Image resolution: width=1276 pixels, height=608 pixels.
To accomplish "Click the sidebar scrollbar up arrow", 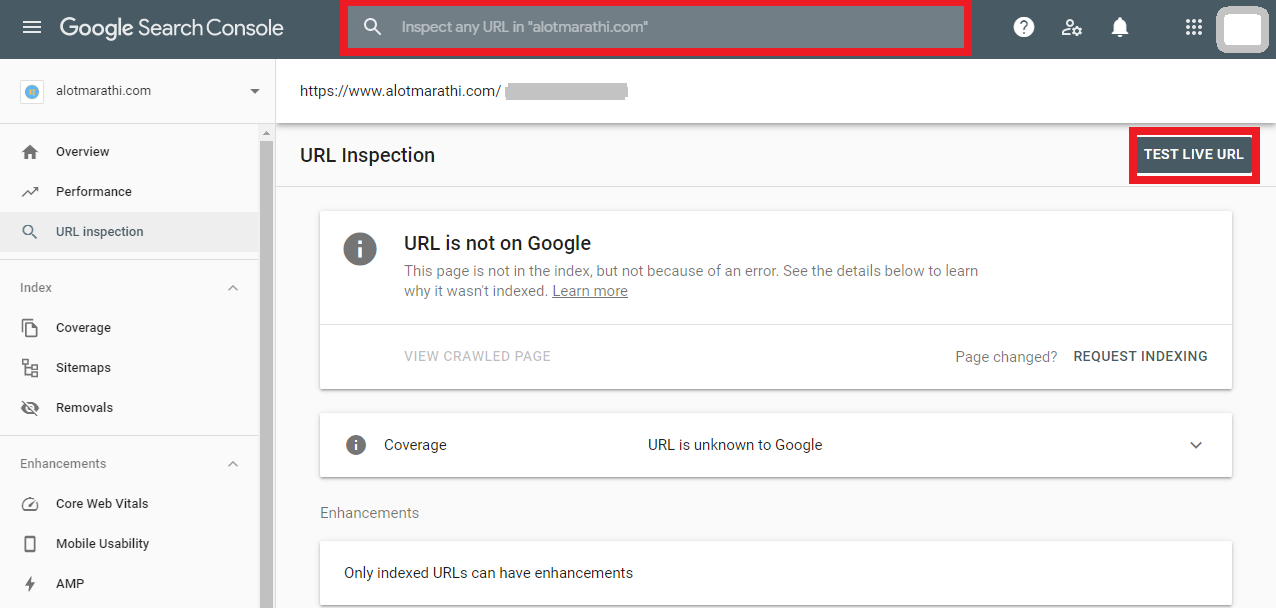I will (267, 133).
